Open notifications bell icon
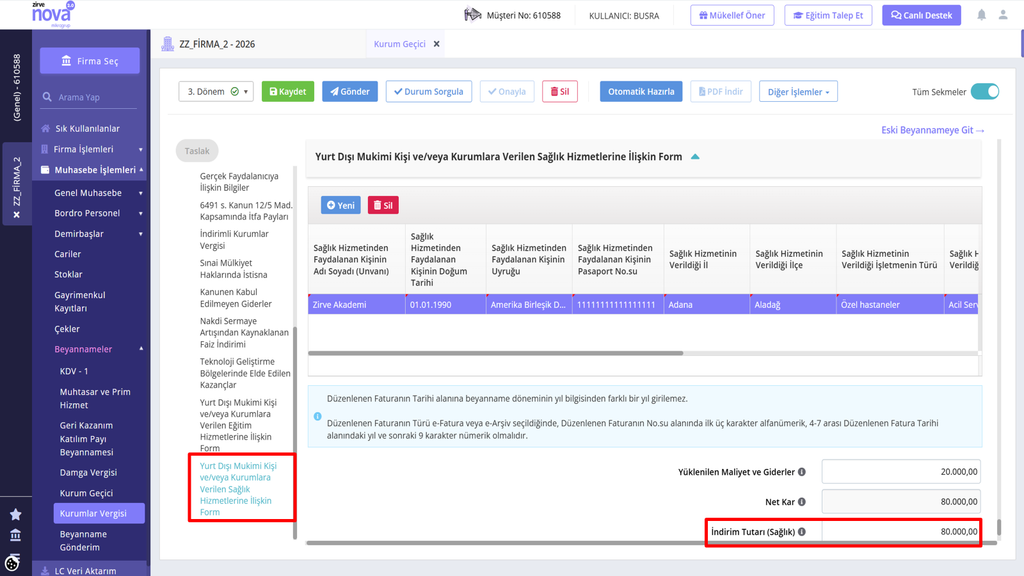 coord(982,15)
